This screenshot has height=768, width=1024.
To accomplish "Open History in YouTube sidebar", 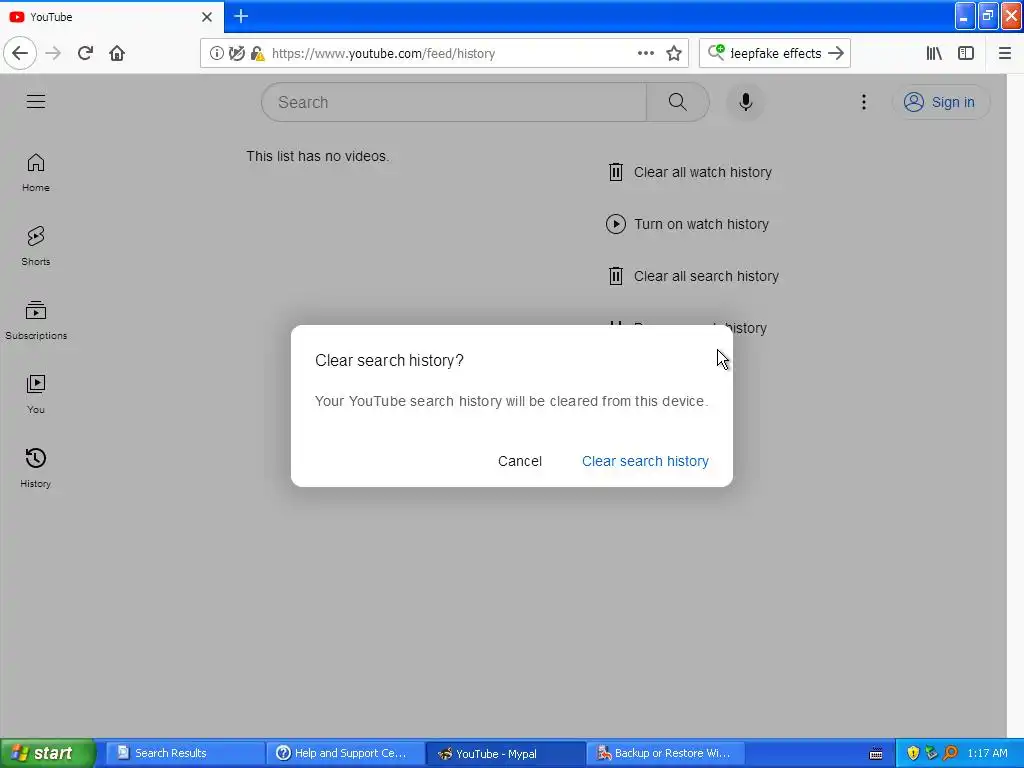I will [36, 468].
